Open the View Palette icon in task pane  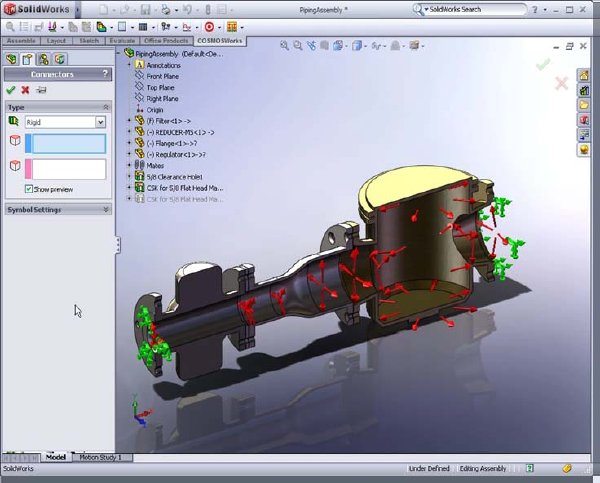(x=584, y=134)
